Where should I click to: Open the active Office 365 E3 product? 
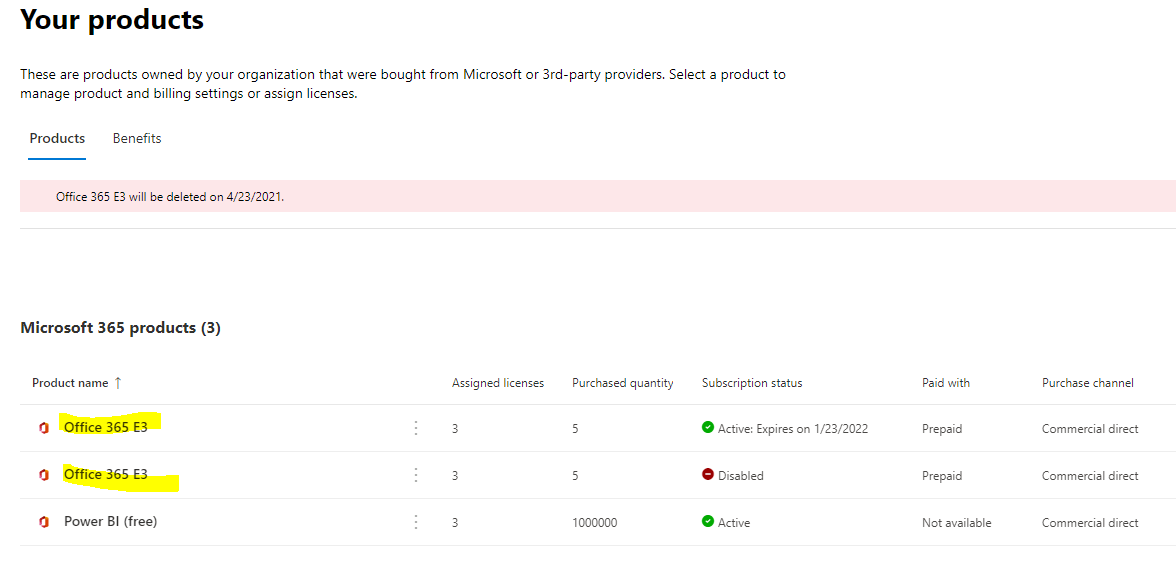tap(105, 427)
